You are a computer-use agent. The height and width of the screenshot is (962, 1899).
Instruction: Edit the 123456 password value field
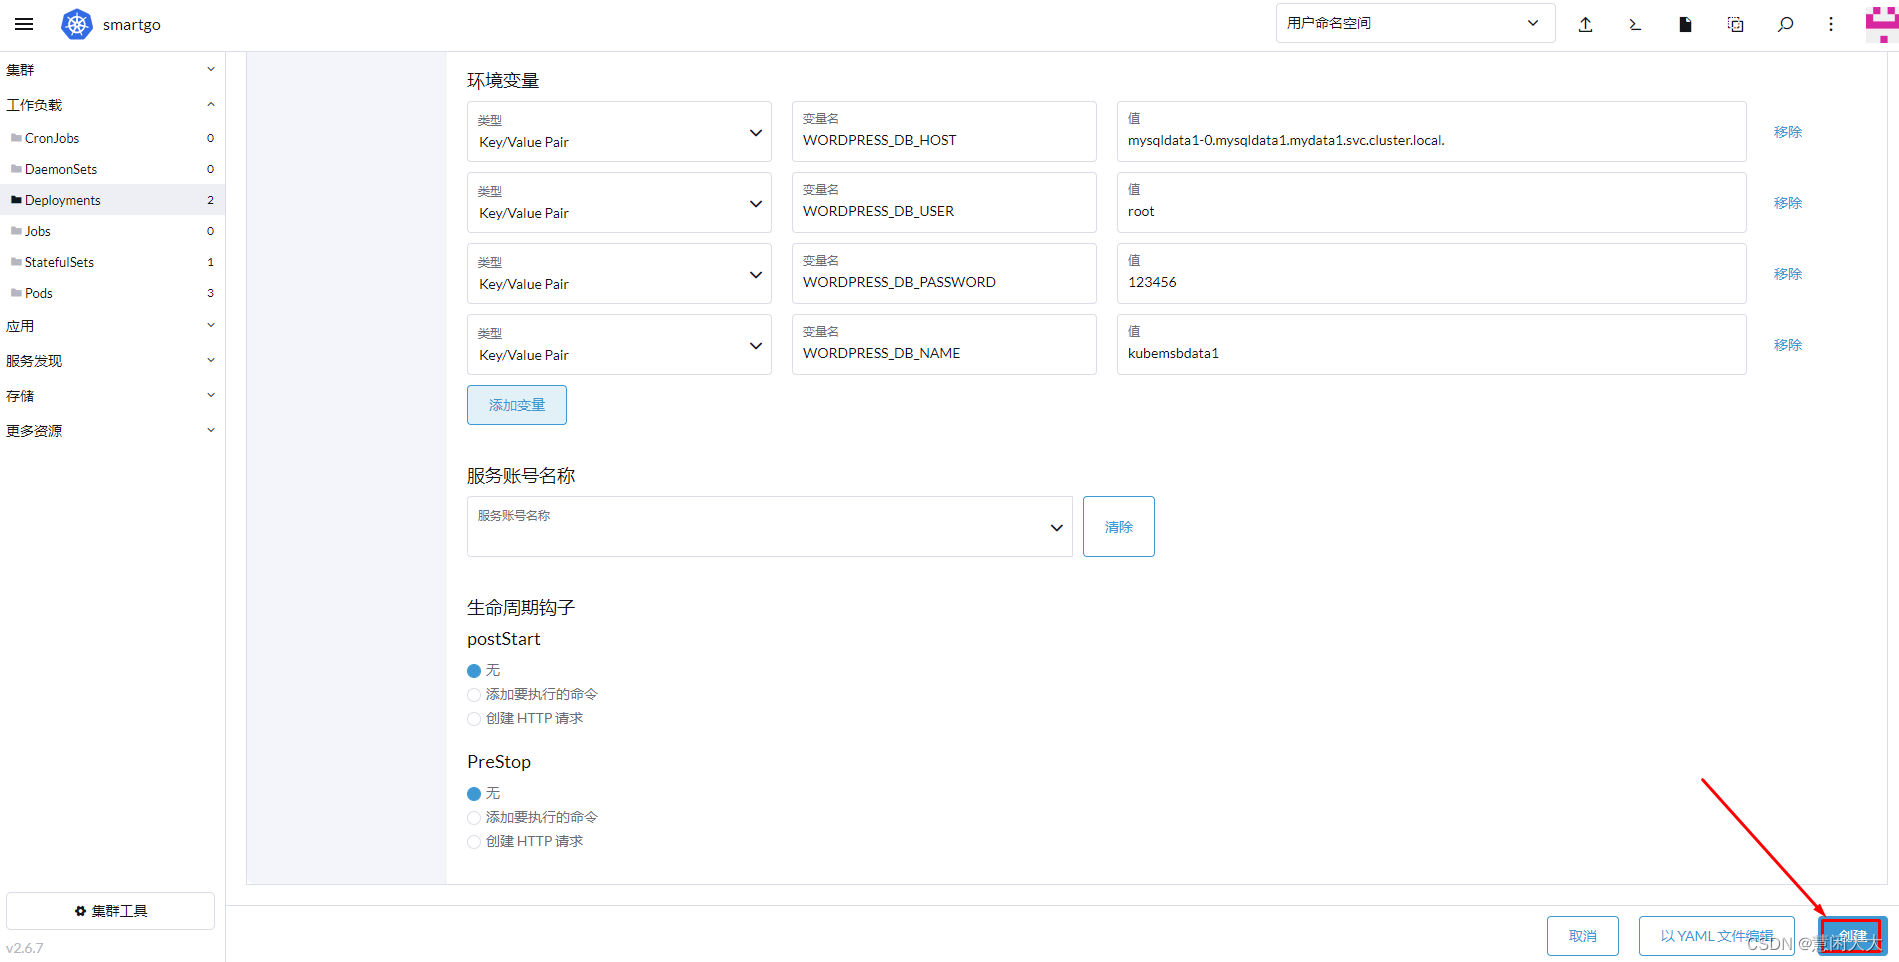[x=1432, y=273]
